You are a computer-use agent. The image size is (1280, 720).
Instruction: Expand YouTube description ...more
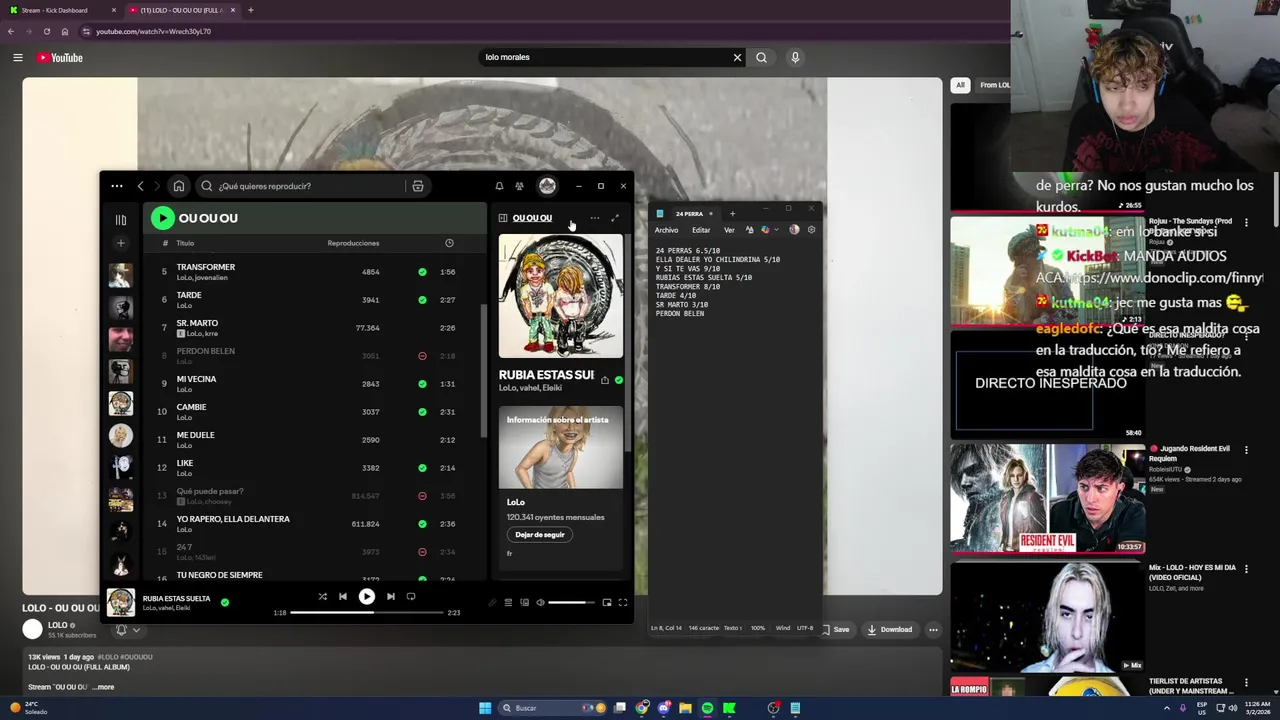click(x=104, y=687)
